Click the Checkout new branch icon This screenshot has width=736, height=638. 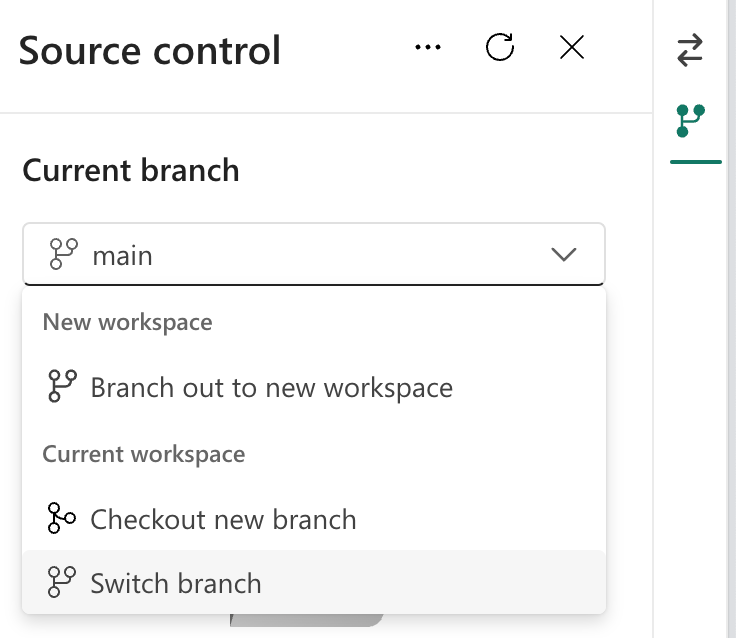click(x=62, y=519)
